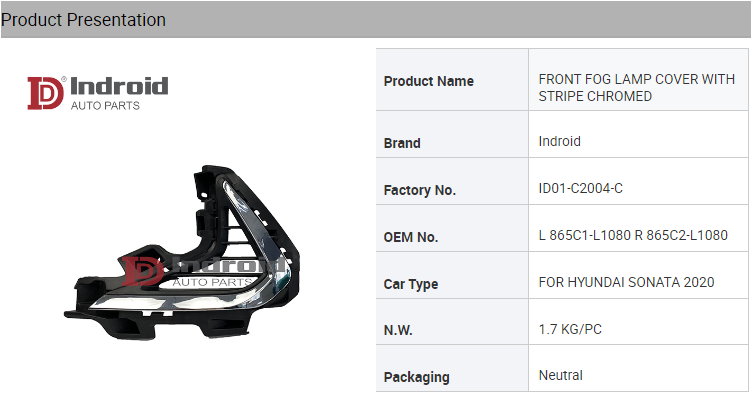Select the Car Type label
This screenshot has height=395, width=752.
[x=411, y=284]
